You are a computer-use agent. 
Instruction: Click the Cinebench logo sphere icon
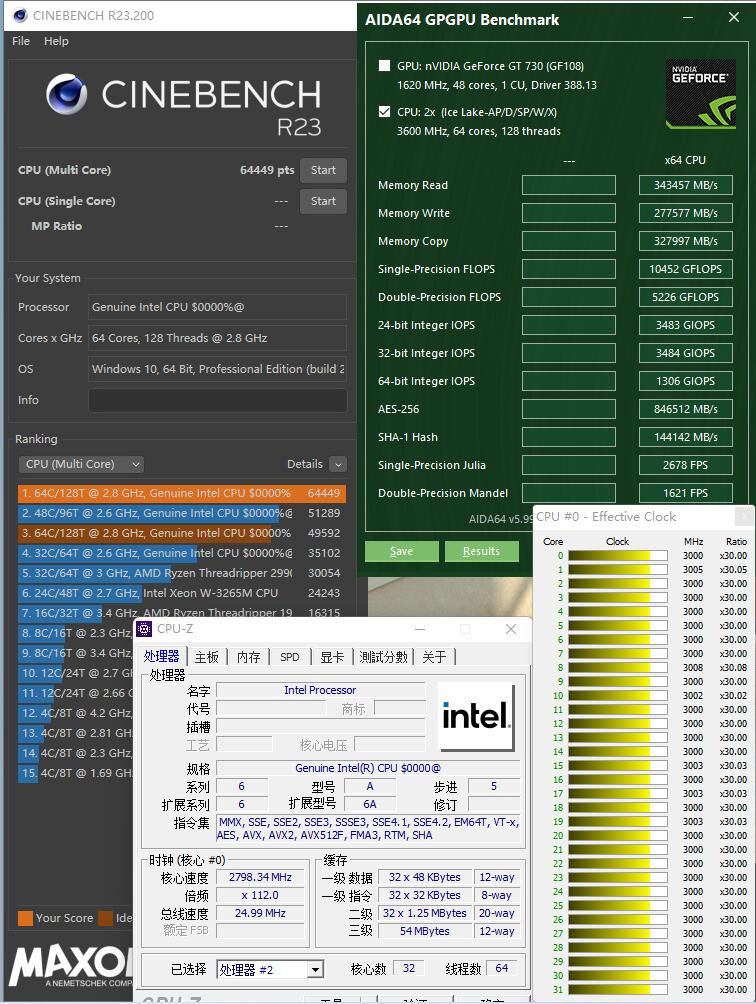coord(67,94)
